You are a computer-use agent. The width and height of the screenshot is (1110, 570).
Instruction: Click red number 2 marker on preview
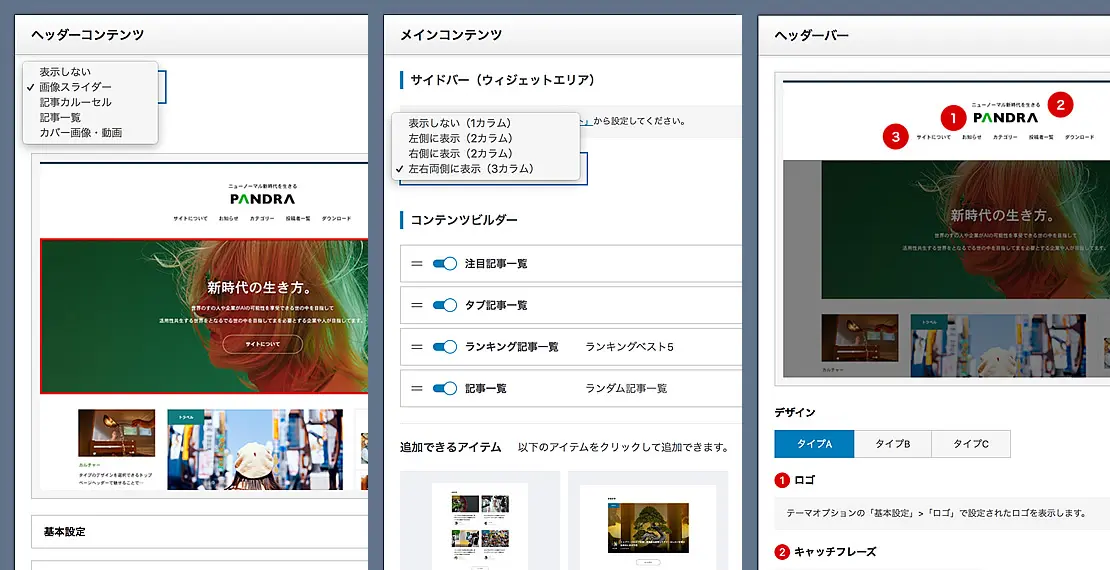(x=1061, y=103)
